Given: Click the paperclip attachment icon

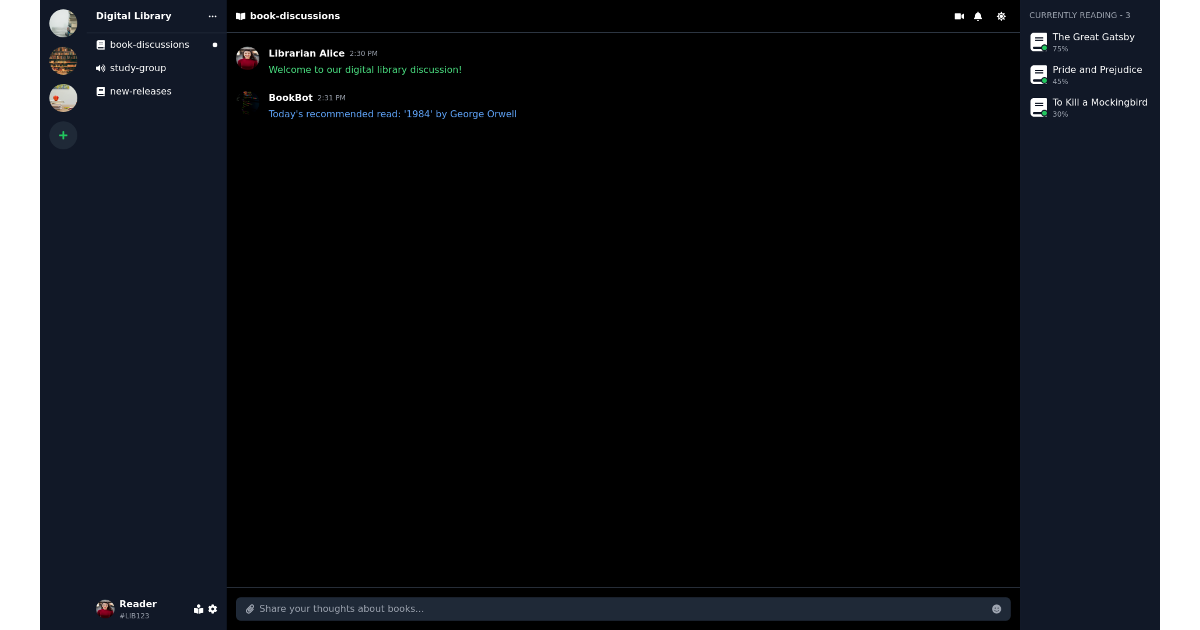Looking at the screenshot, I should click(x=250, y=609).
